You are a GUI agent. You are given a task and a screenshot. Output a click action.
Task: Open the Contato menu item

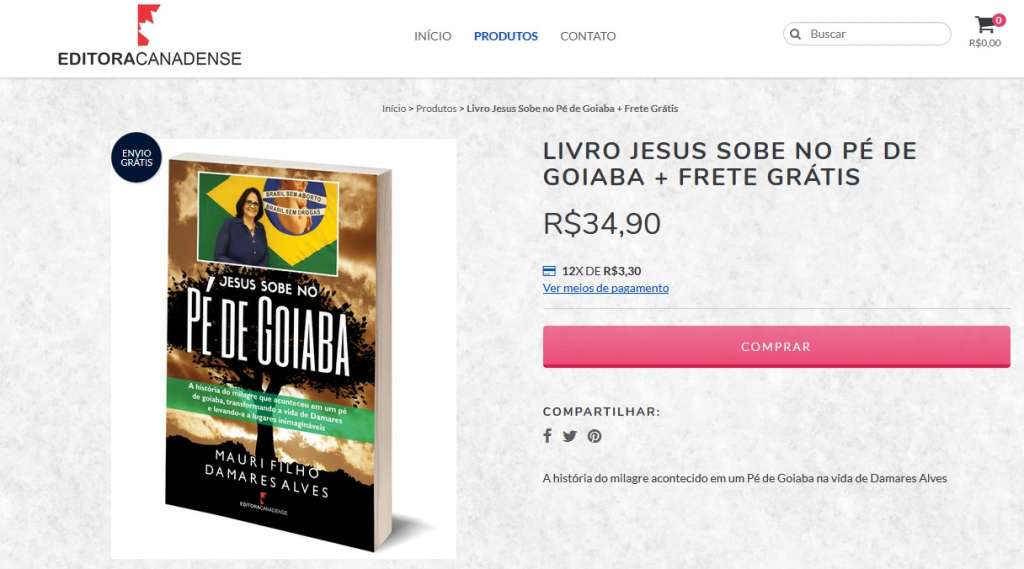[588, 36]
